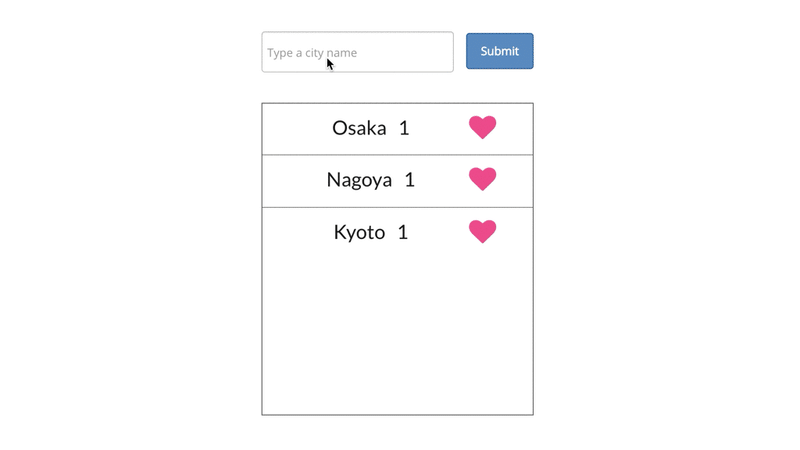Click divider line between Osaka and Nagoya

click(397, 155)
